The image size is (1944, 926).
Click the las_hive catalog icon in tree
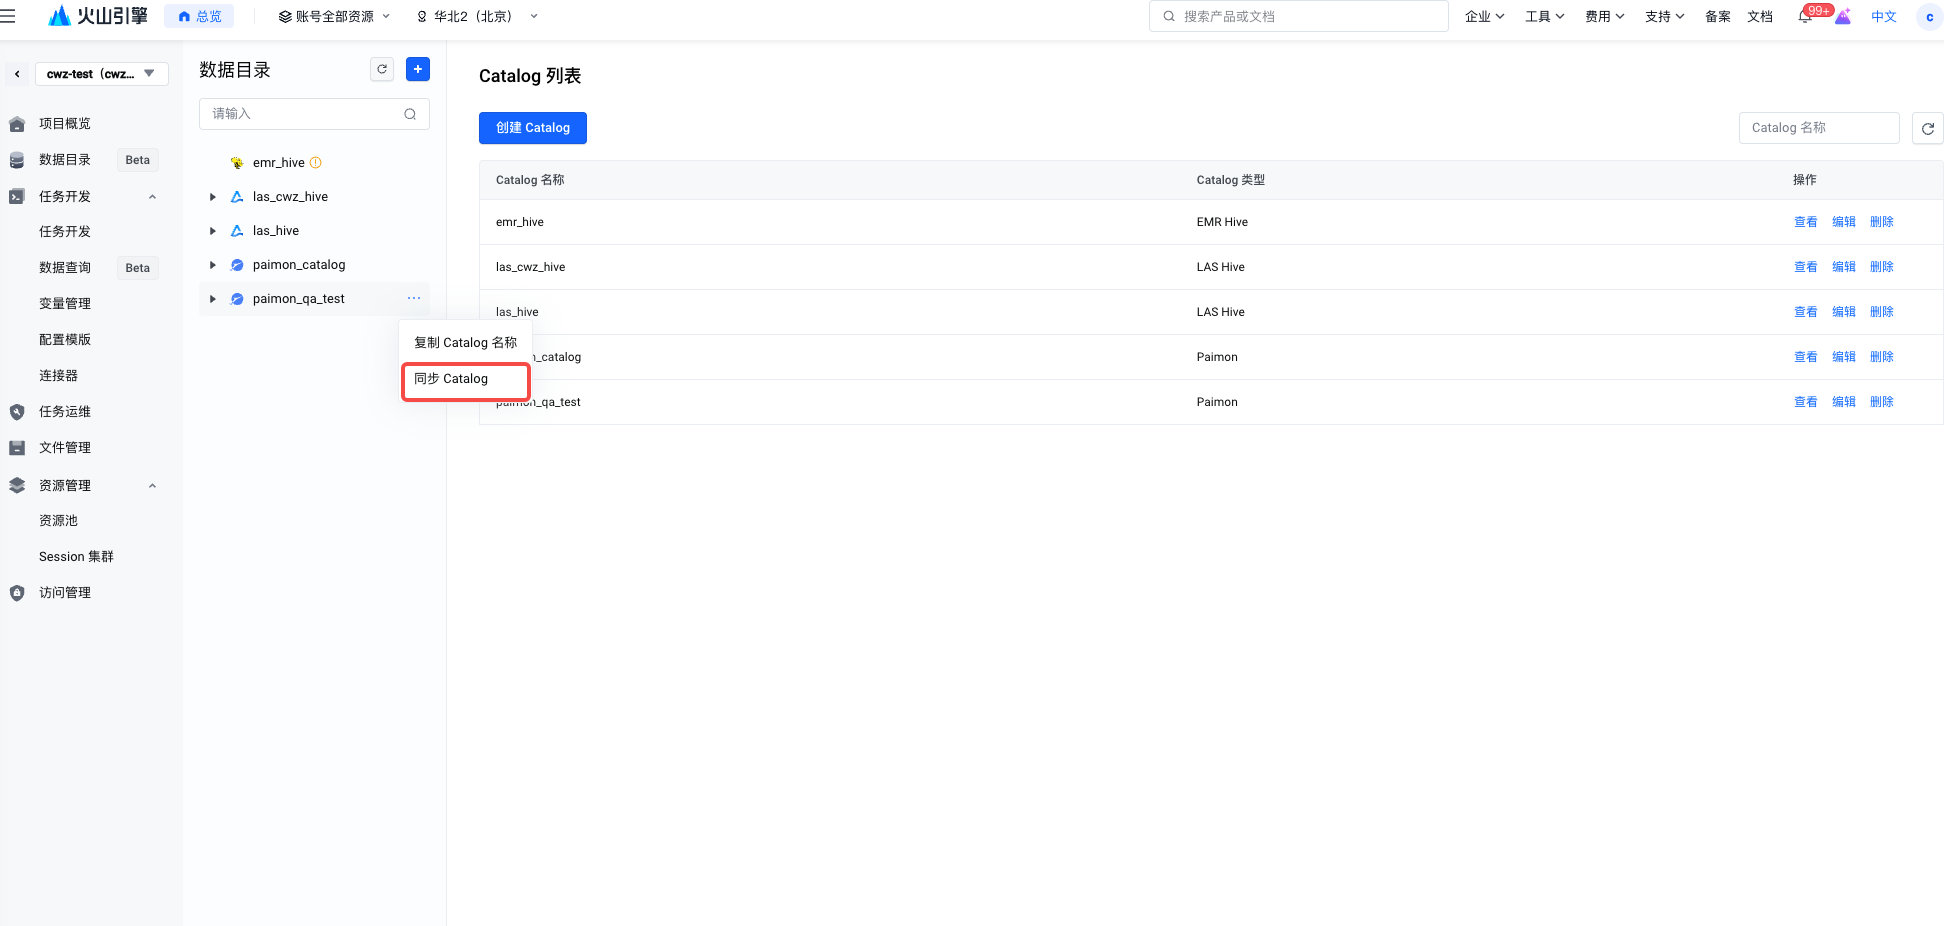coord(237,231)
